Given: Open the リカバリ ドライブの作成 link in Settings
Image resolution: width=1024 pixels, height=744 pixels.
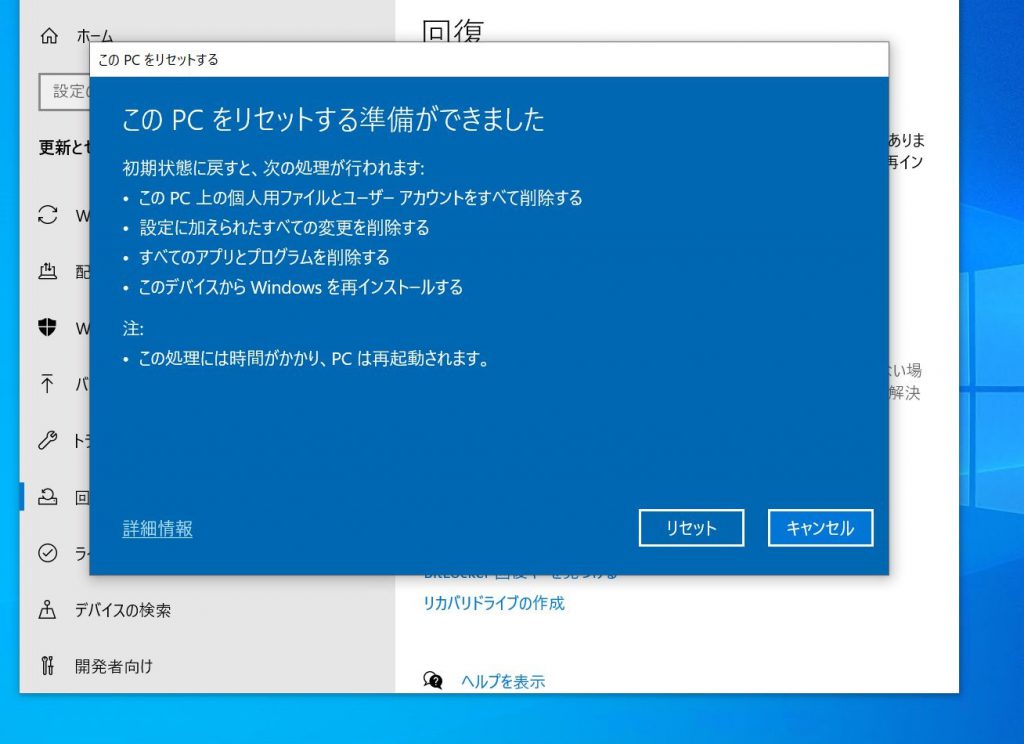Looking at the screenshot, I should (x=494, y=603).
